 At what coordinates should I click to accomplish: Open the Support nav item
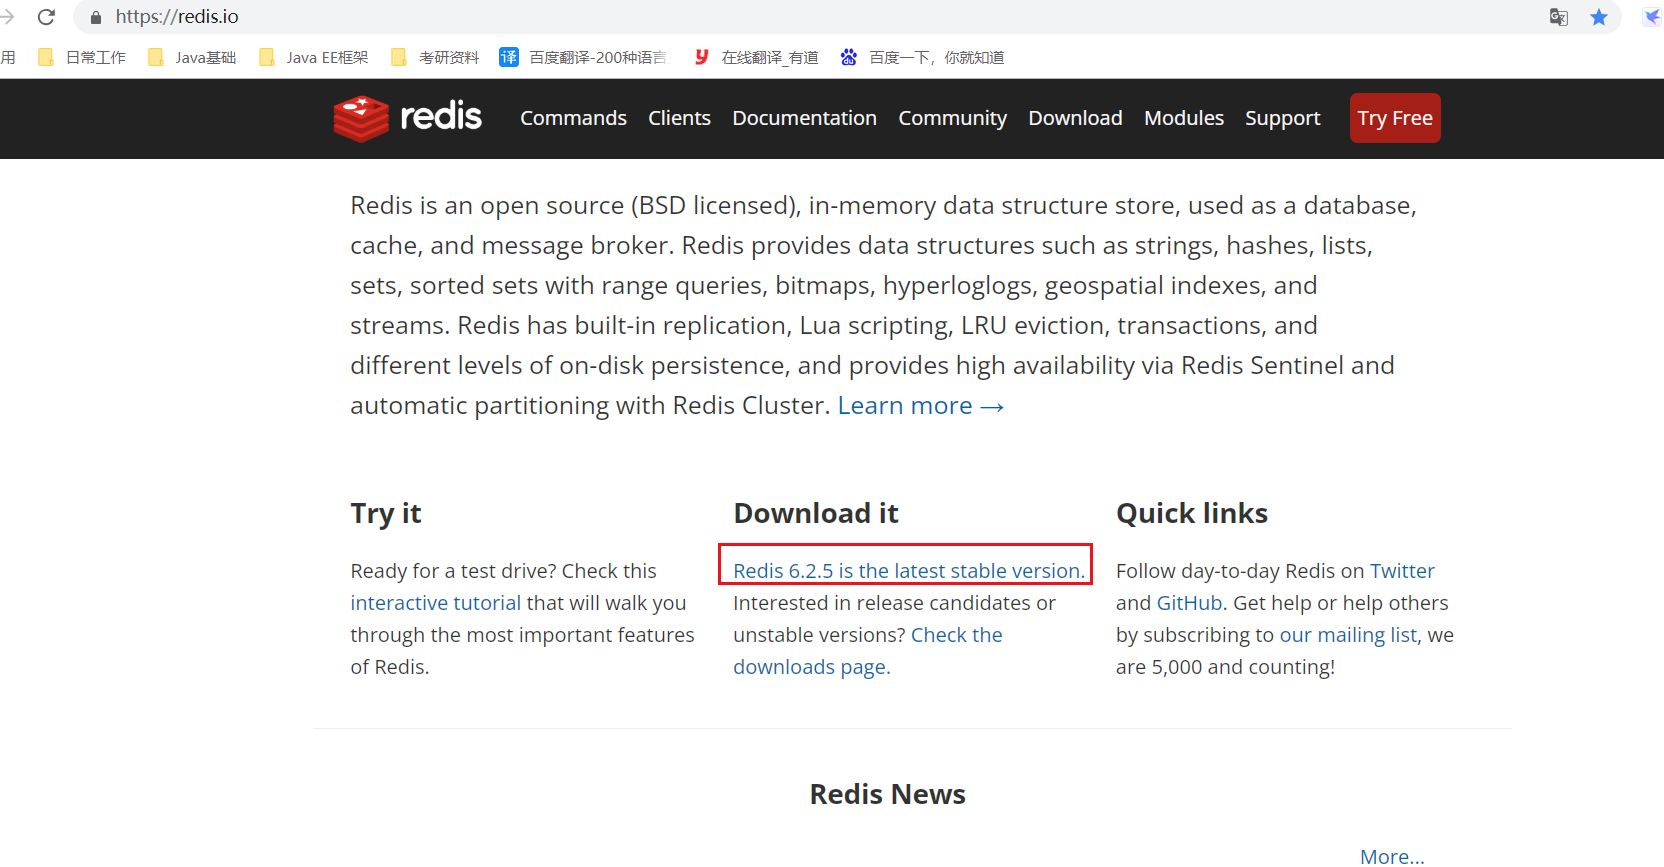[1282, 118]
